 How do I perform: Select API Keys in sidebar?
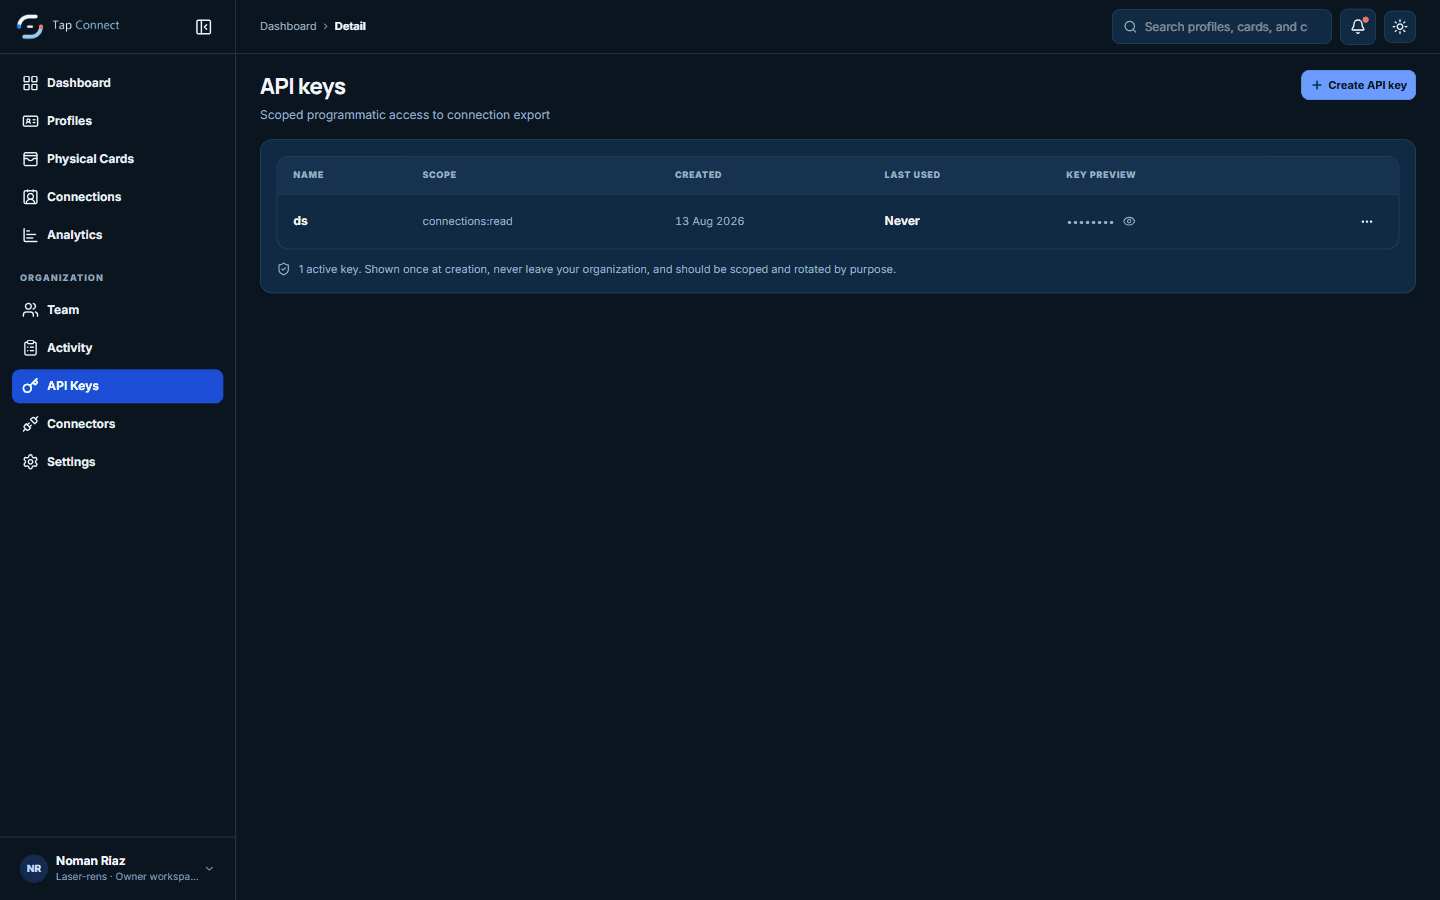[x=117, y=386]
